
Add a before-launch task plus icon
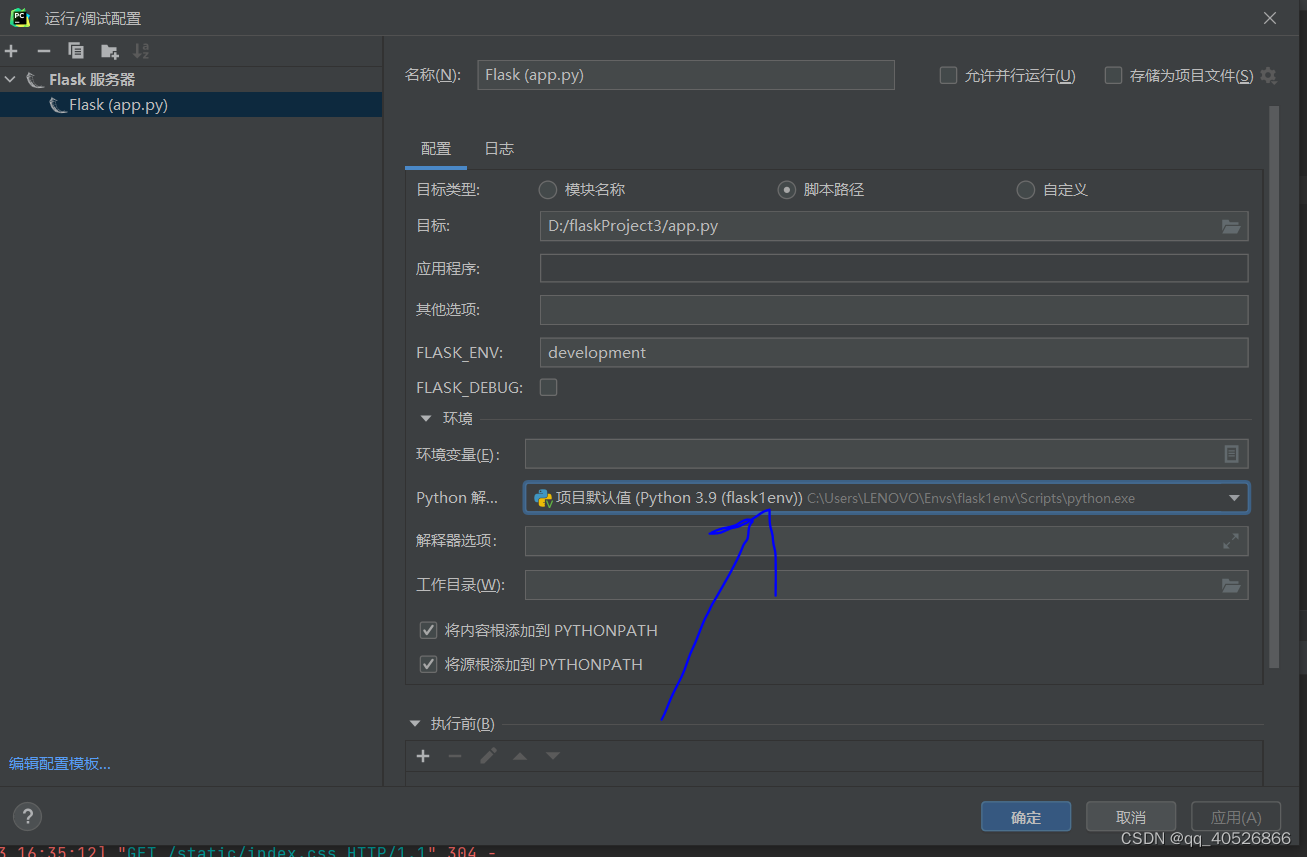click(423, 756)
